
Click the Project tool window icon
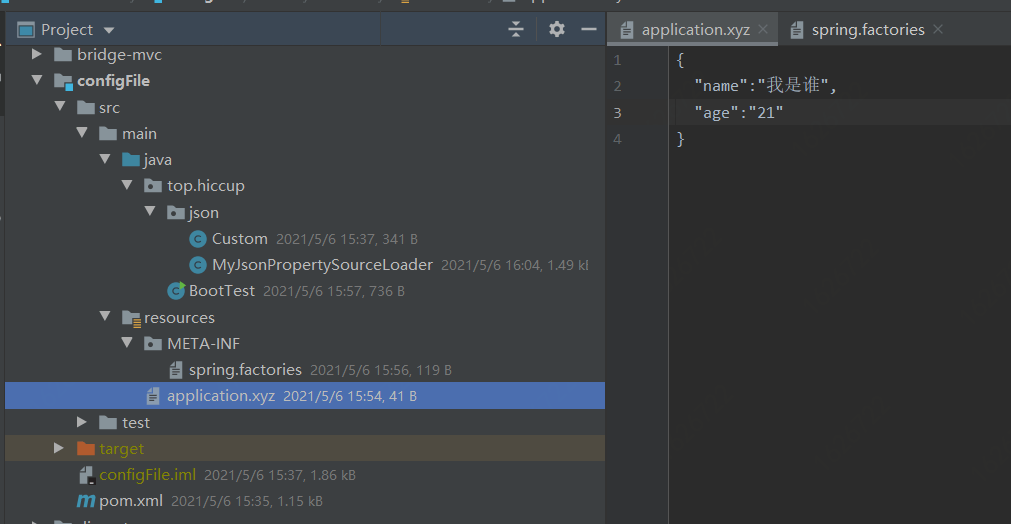click(x=26, y=30)
